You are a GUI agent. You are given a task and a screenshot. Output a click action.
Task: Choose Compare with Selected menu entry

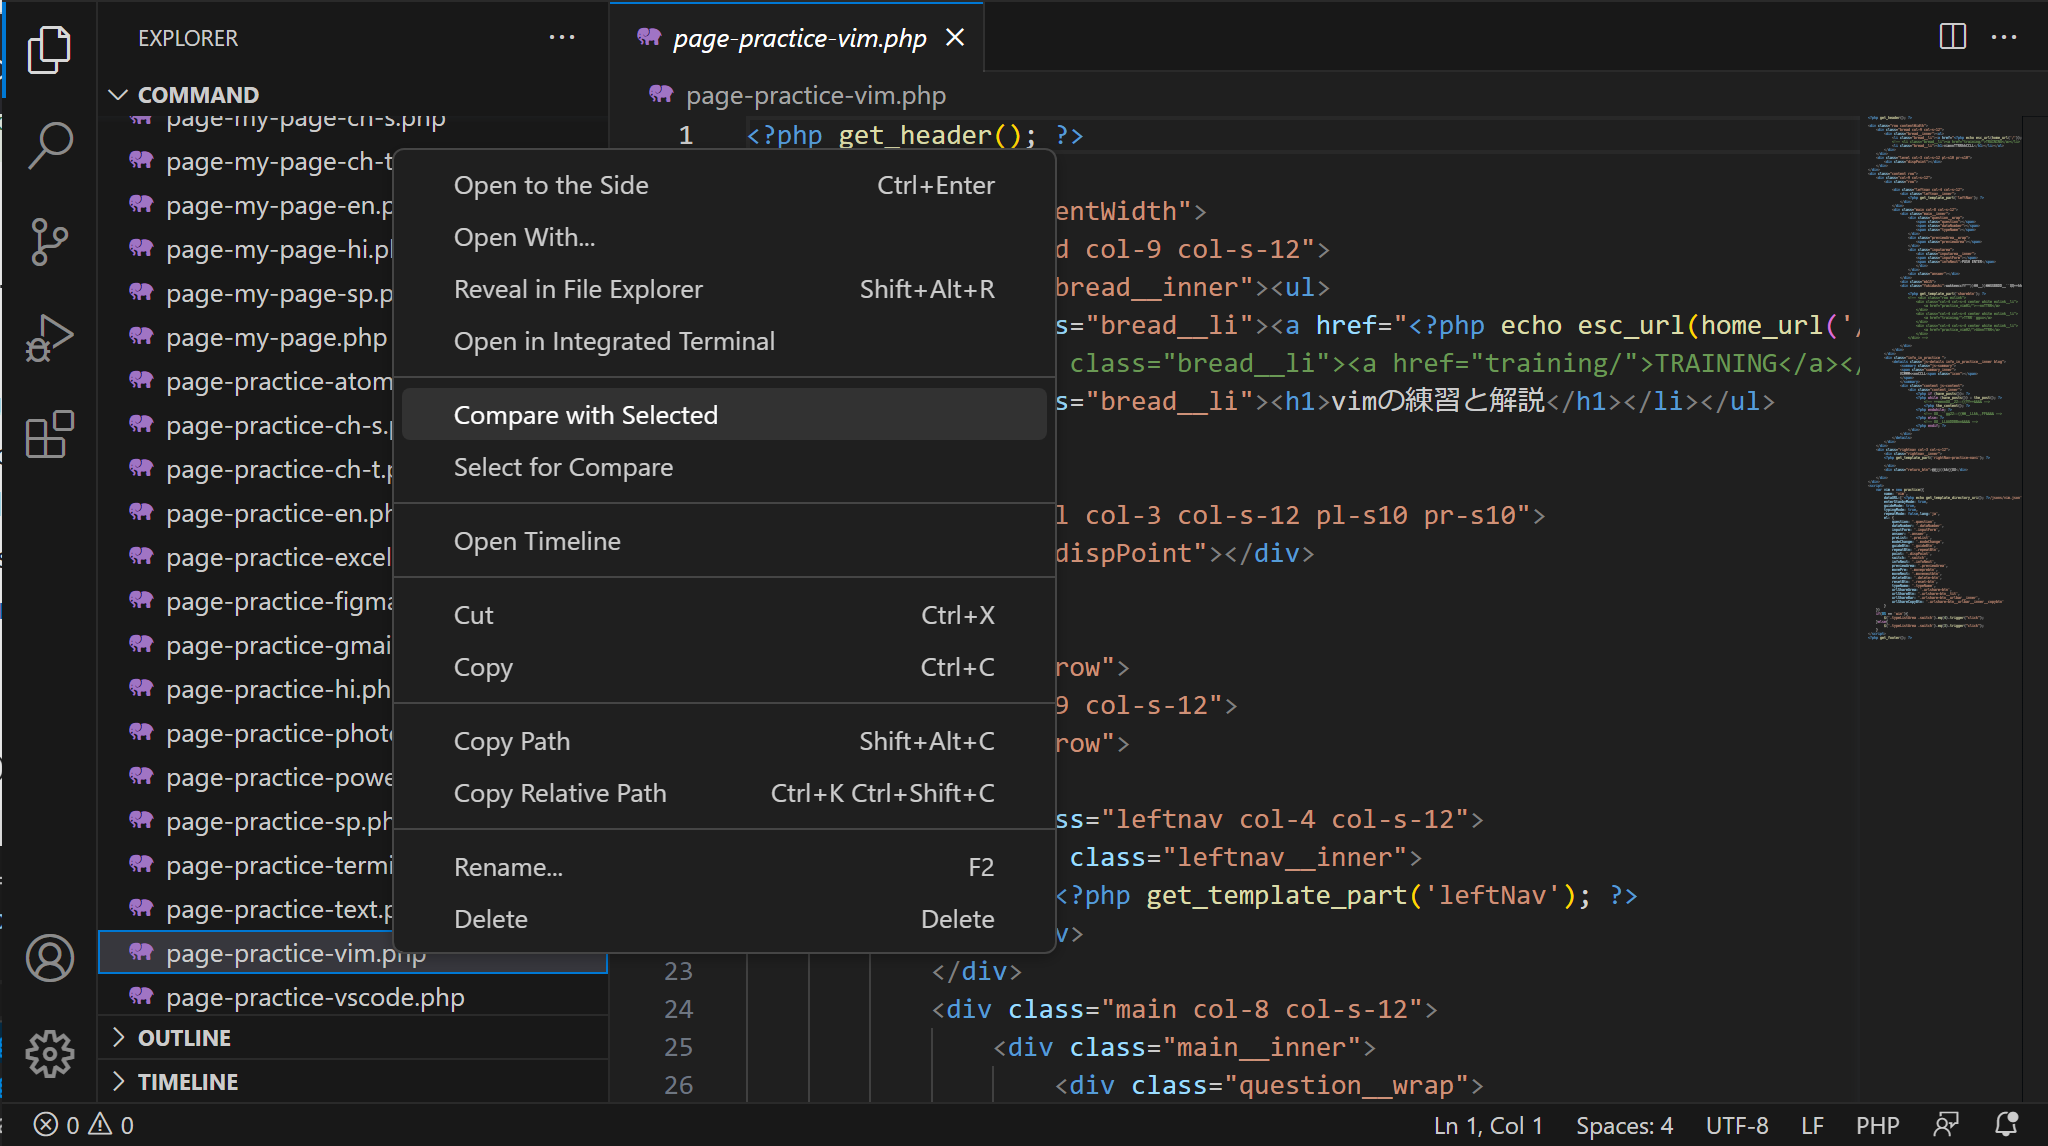pyautogui.click(x=585, y=415)
